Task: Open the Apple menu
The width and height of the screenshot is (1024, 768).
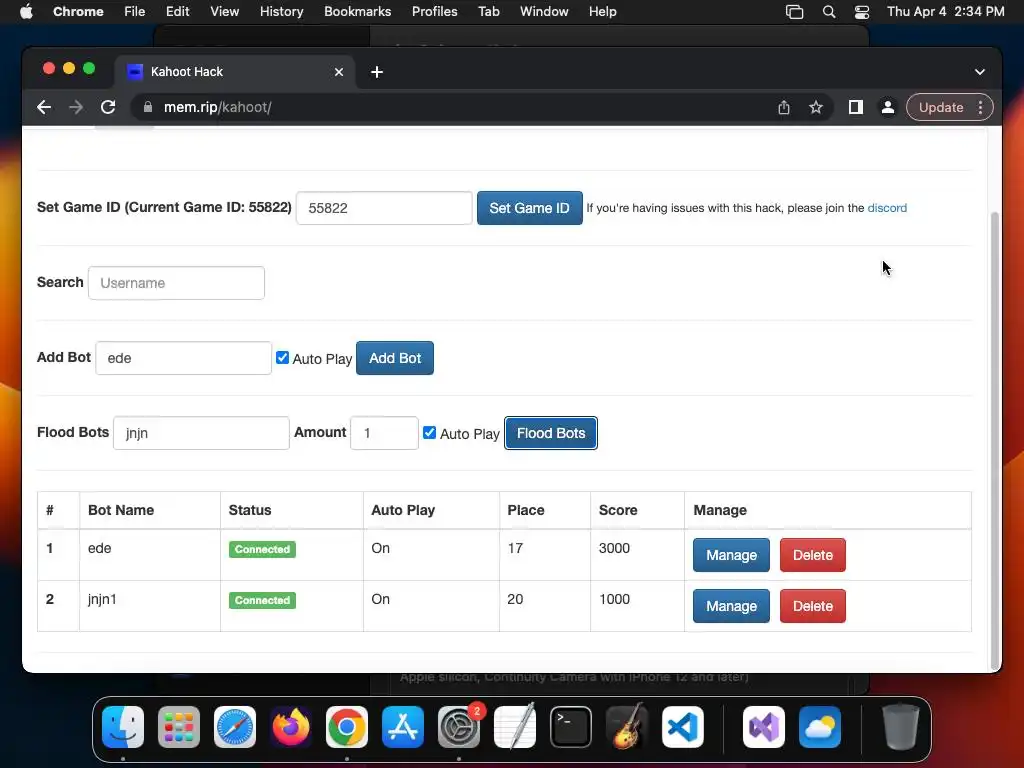Action: click(x=26, y=11)
